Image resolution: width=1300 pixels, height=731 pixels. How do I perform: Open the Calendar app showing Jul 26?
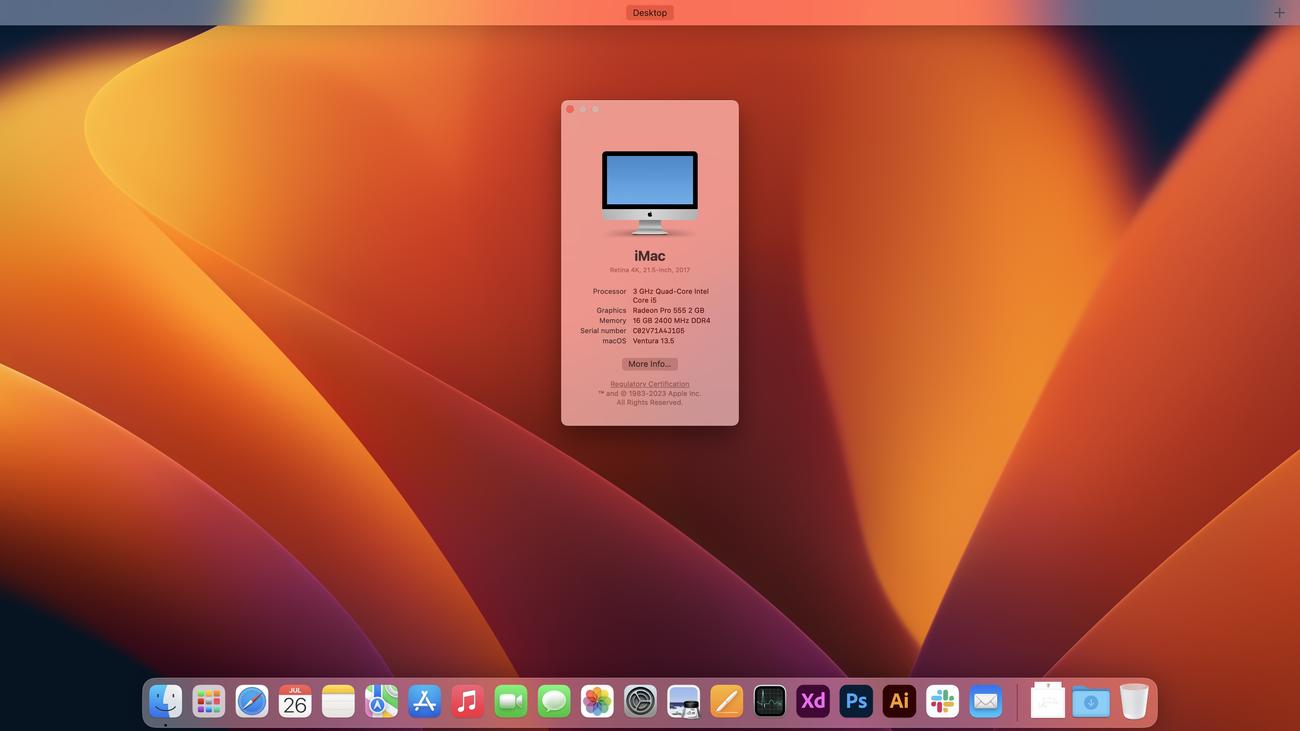point(295,701)
